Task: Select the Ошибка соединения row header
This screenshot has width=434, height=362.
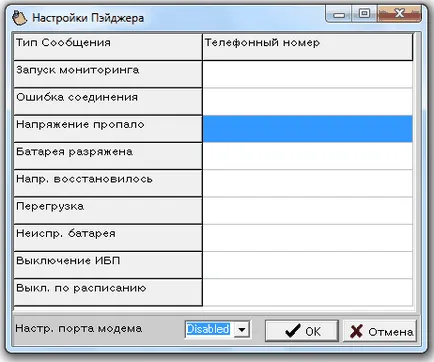Action: pos(108,102)
